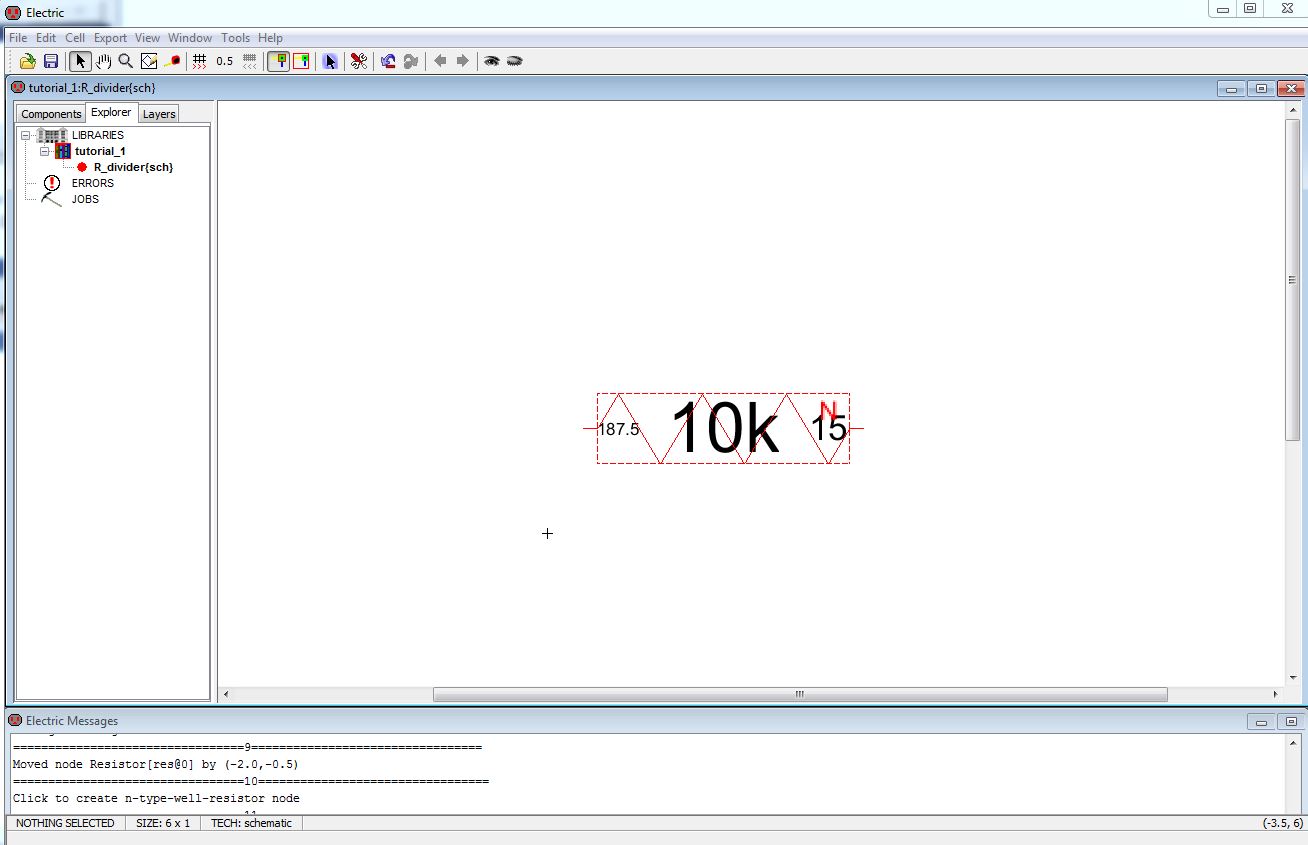Image resolution: width=1308 pixels, height=845 pixels.
Task: Pick the Measure tape tool
Action: point(172,61)
